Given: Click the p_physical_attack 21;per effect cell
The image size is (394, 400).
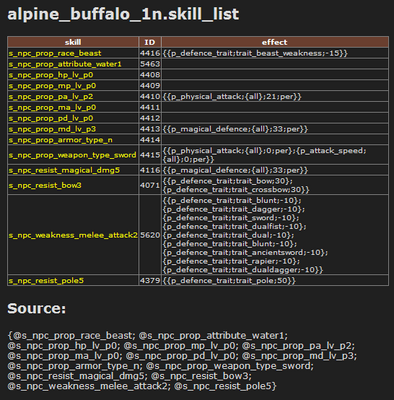Looking at the screenshot, I should click(275, 96).
